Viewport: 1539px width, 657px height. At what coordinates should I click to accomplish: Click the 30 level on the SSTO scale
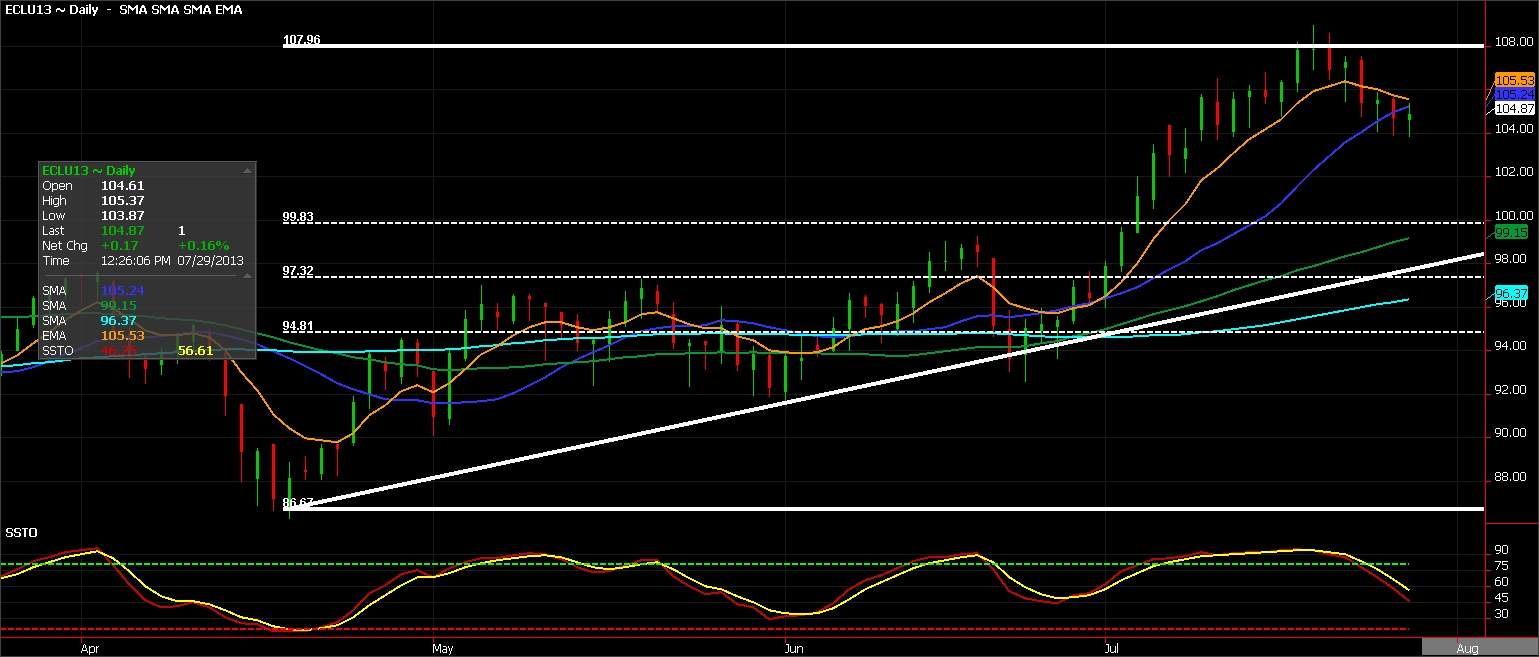pos(1501,614)
